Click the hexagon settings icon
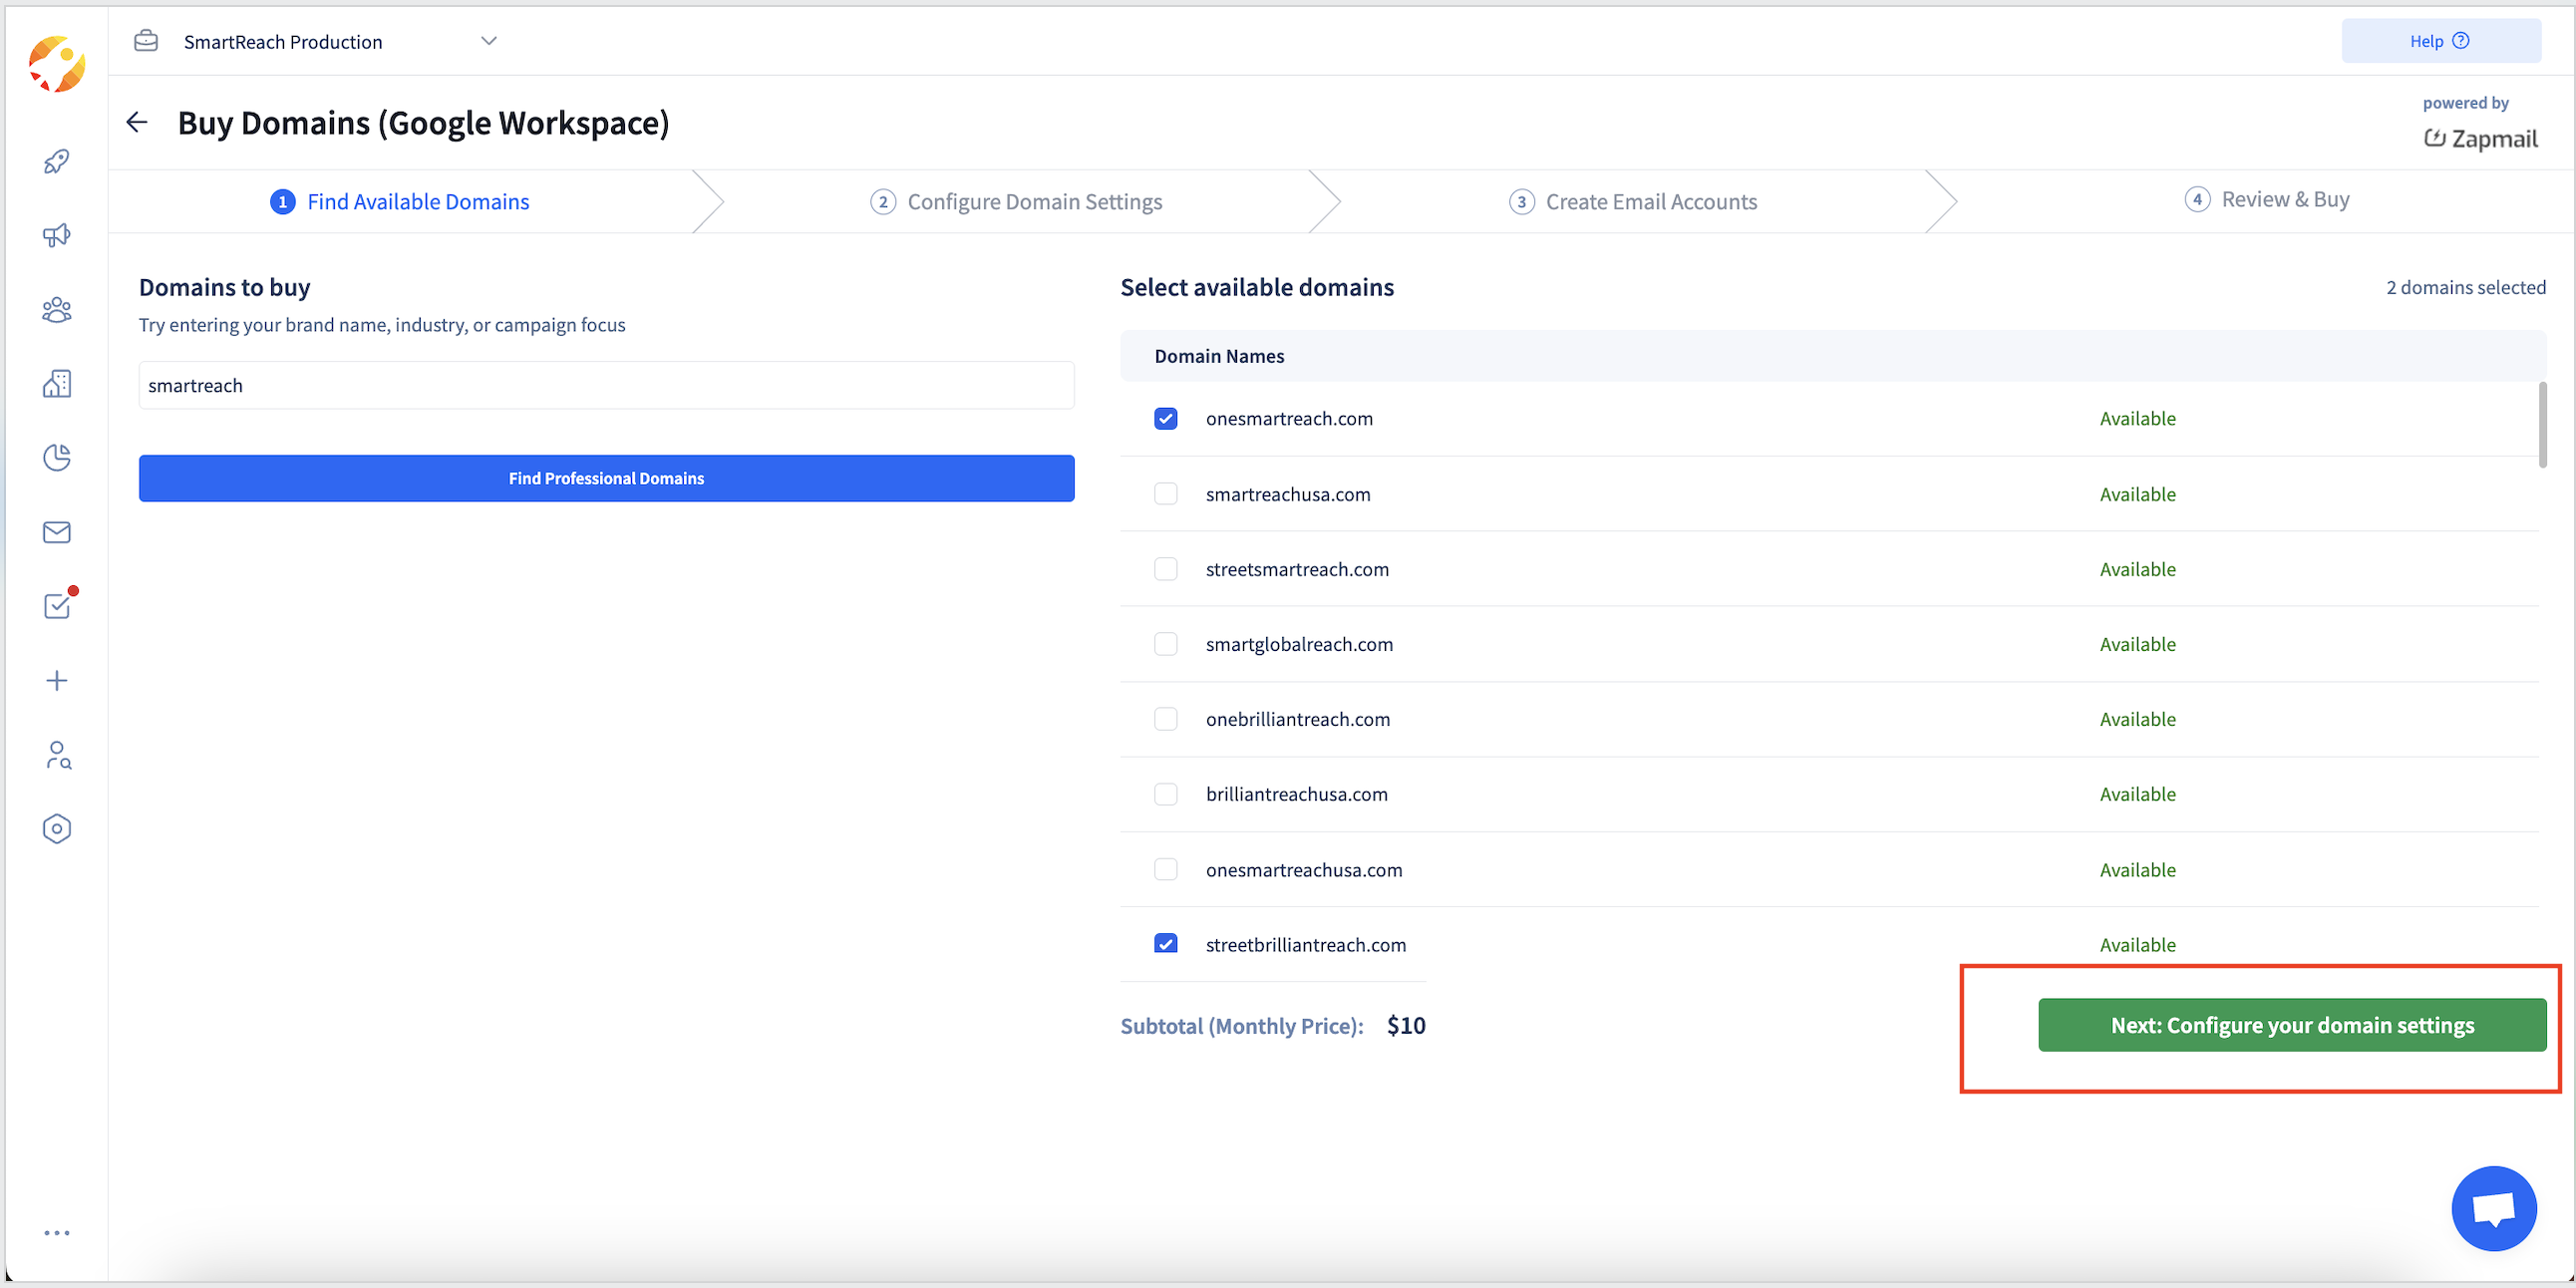Screen dimensions: 2576x1288 pyautogui.click(x=57, y=829)
